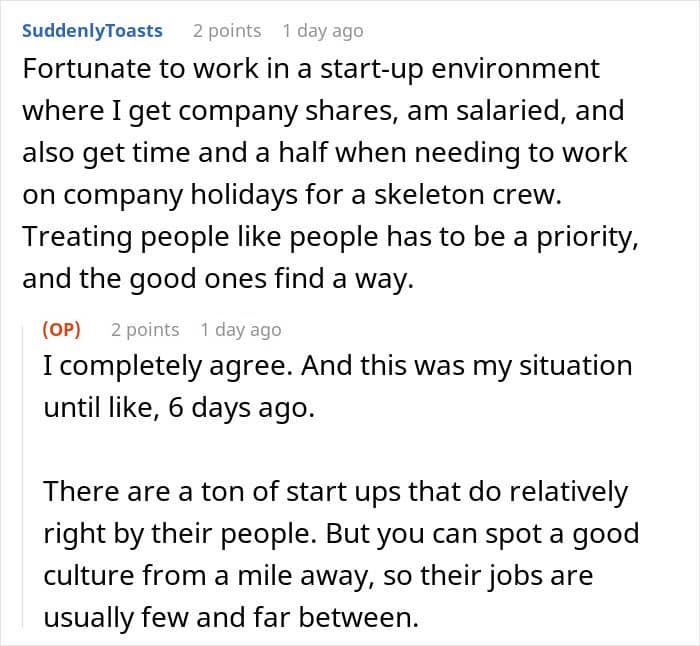Open the SuddenlyToasts user profile
Screen dimensions: 700x646
[92, 31]
